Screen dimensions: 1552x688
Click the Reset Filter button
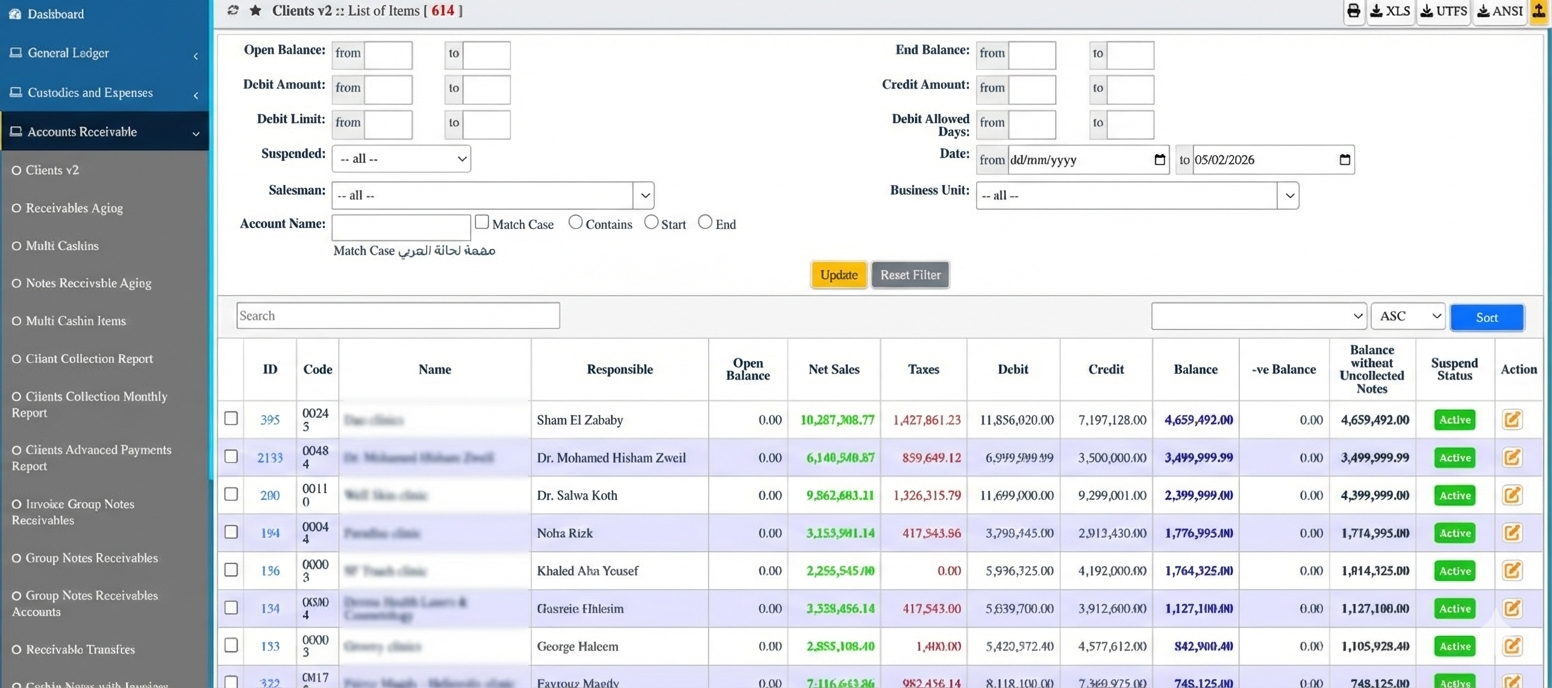(910, 275)
